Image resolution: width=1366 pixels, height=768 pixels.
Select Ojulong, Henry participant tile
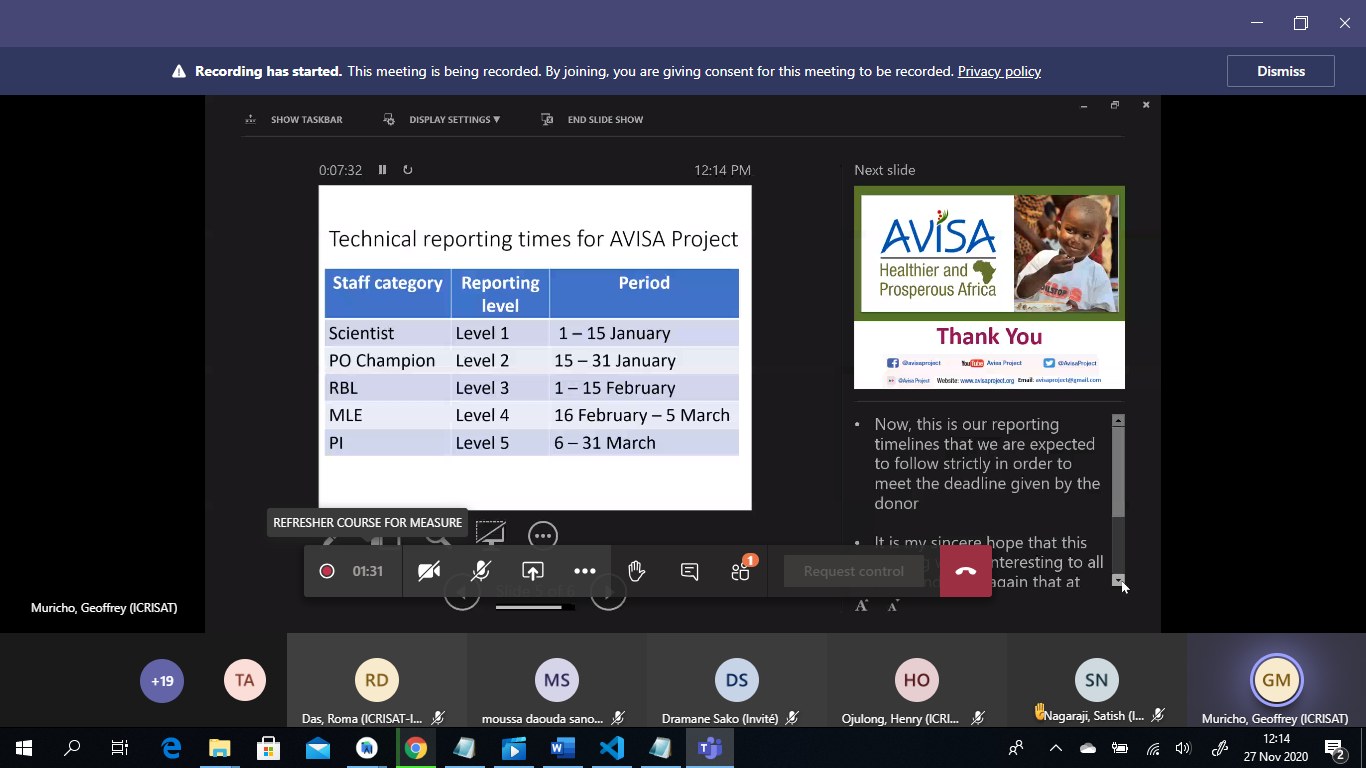[917, 680]
